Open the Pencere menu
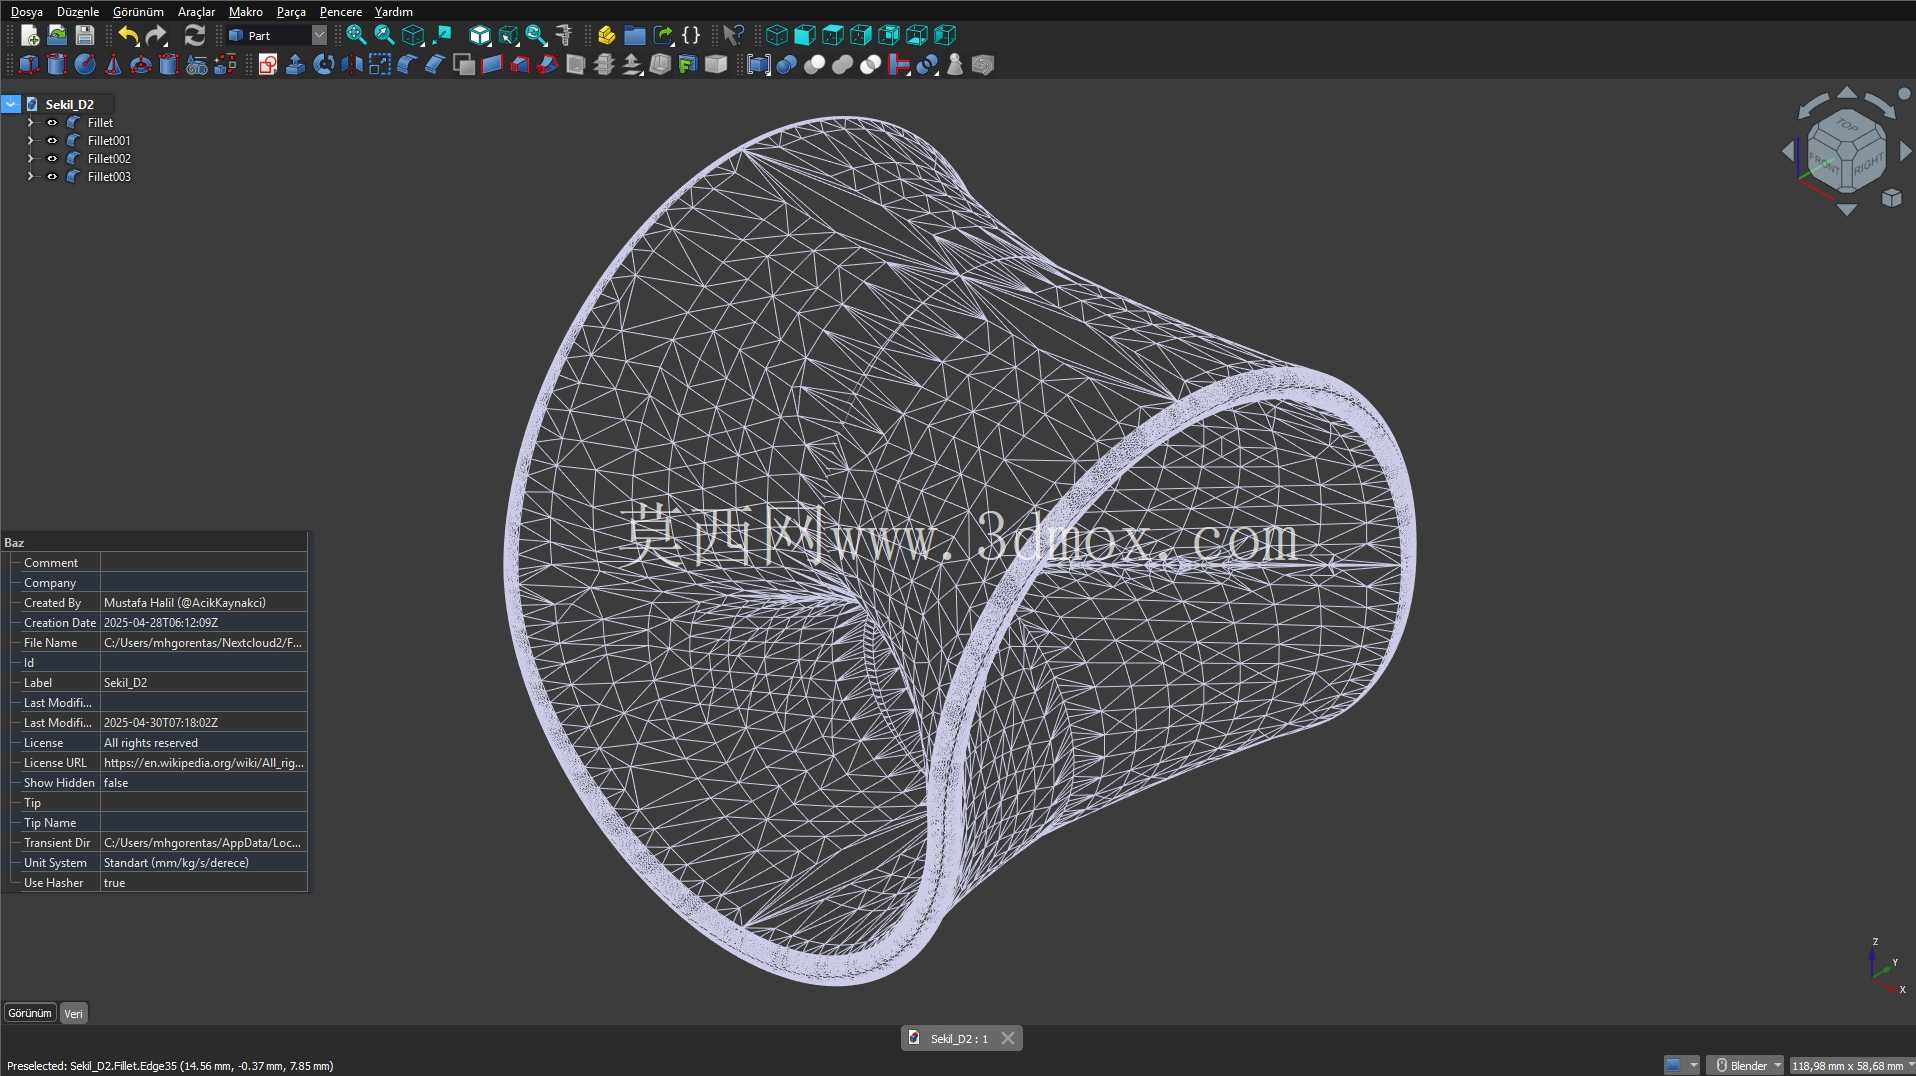This screenshot has width=1916, height=1076. click(341, 12)
